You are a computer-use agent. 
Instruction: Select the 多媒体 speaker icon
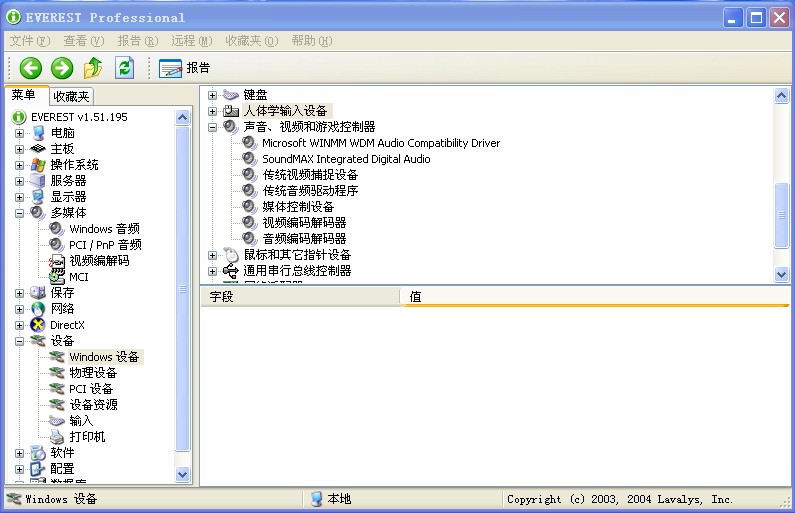pyautogui.click(x=38, y=212)
